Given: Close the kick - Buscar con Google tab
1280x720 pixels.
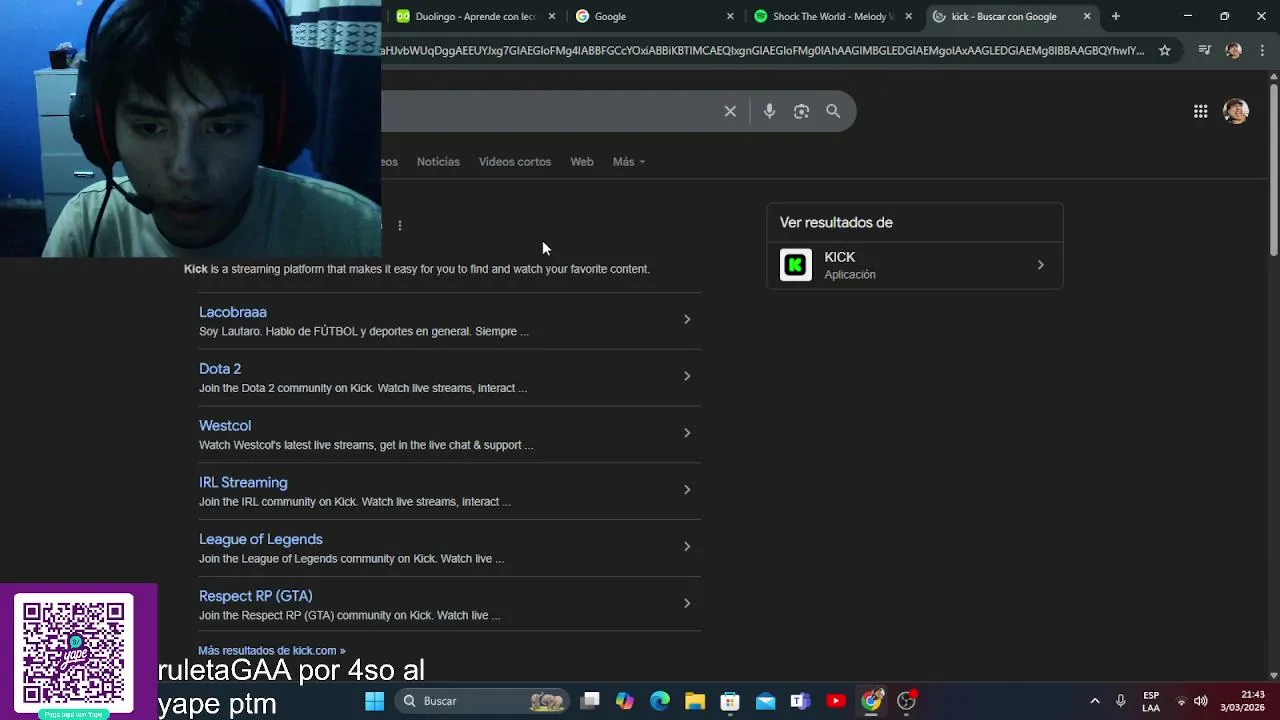Looking at the screenshot, I should point(1087,16).
